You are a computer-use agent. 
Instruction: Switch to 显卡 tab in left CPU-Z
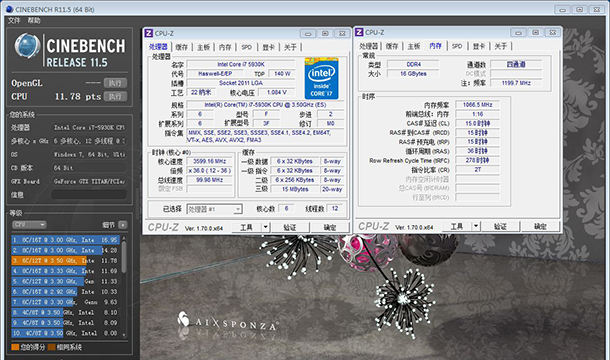coord(268,47)
